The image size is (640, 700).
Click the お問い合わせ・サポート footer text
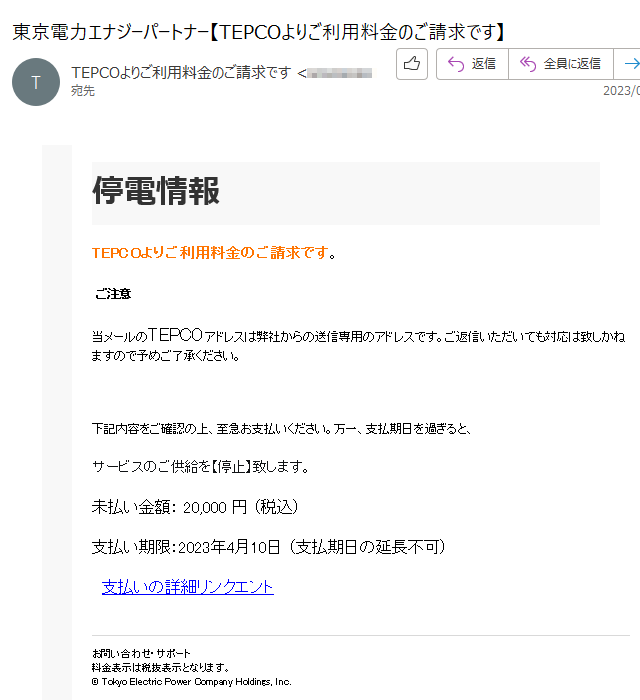point(141,654)
